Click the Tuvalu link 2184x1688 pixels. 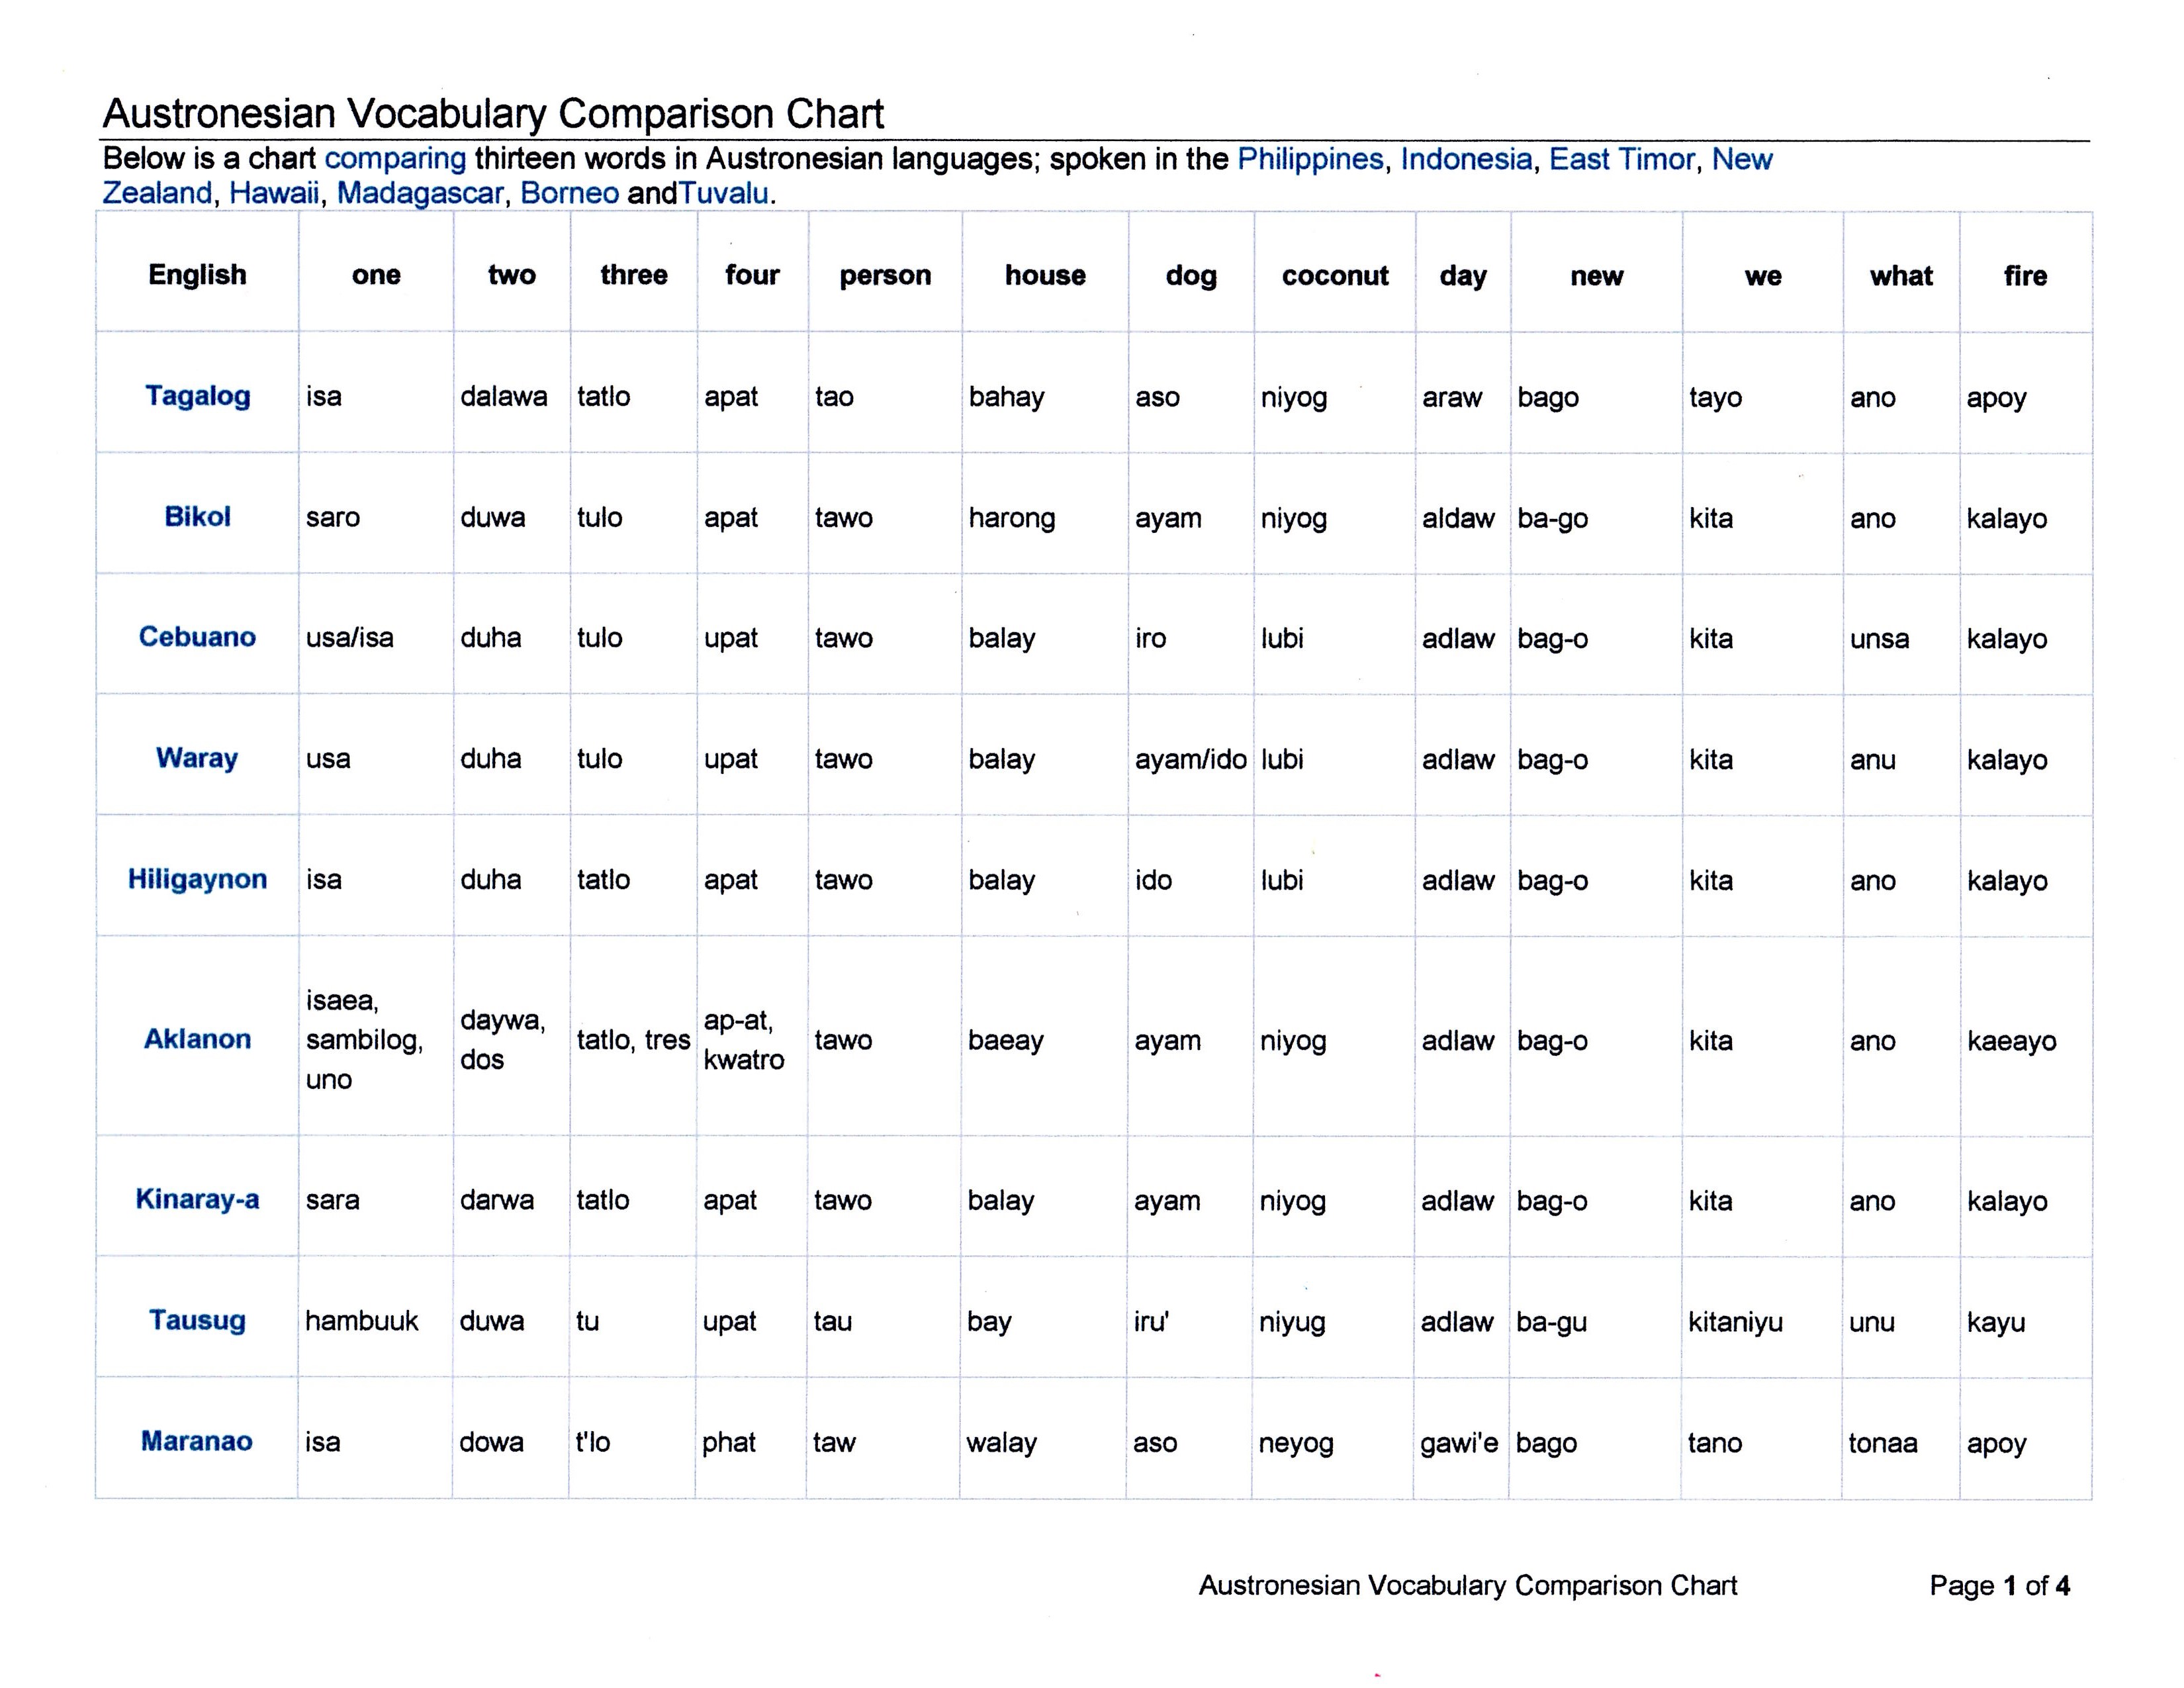(724, 193)
